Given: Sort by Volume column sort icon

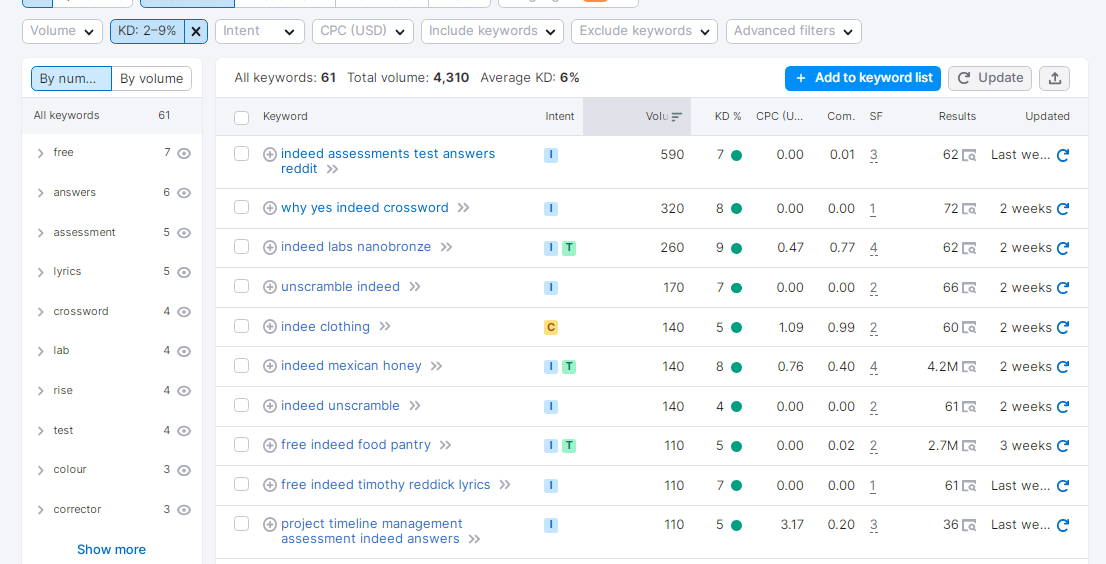Looking at the screenshot, I should [x=677, y=117].
